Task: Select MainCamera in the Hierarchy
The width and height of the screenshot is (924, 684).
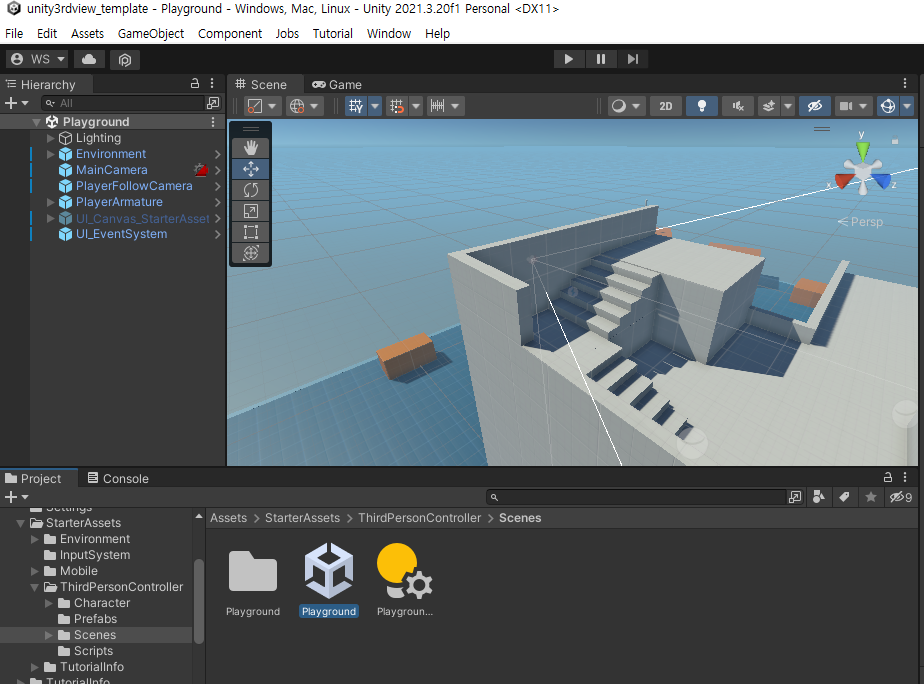Action: pyautogui.click(x=112, y=170)
